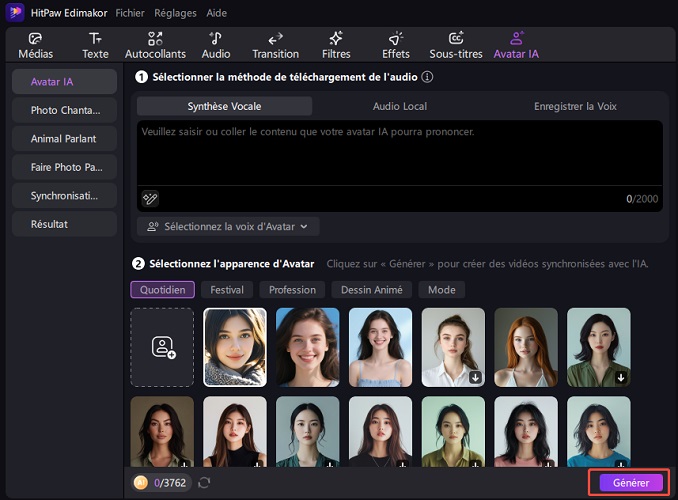The height and width of the screenshot is (500, 678).
Task: Download the white-shirt ponytail avatar
Action: pyautogui.click(x=475, y=377)
